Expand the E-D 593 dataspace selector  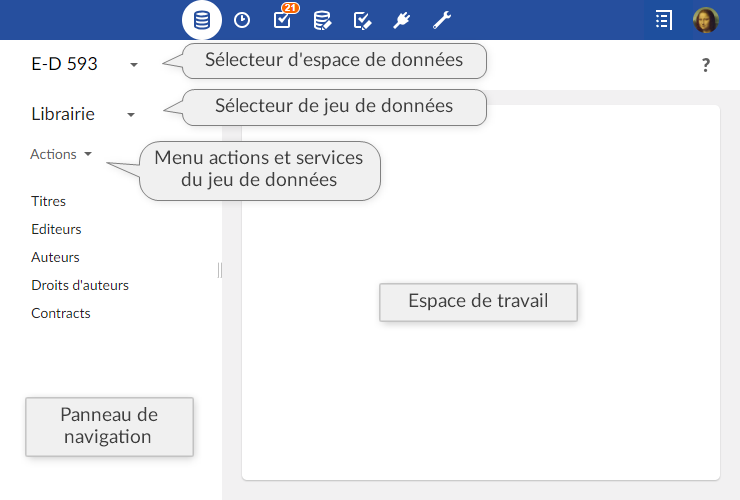click(134, 65)
